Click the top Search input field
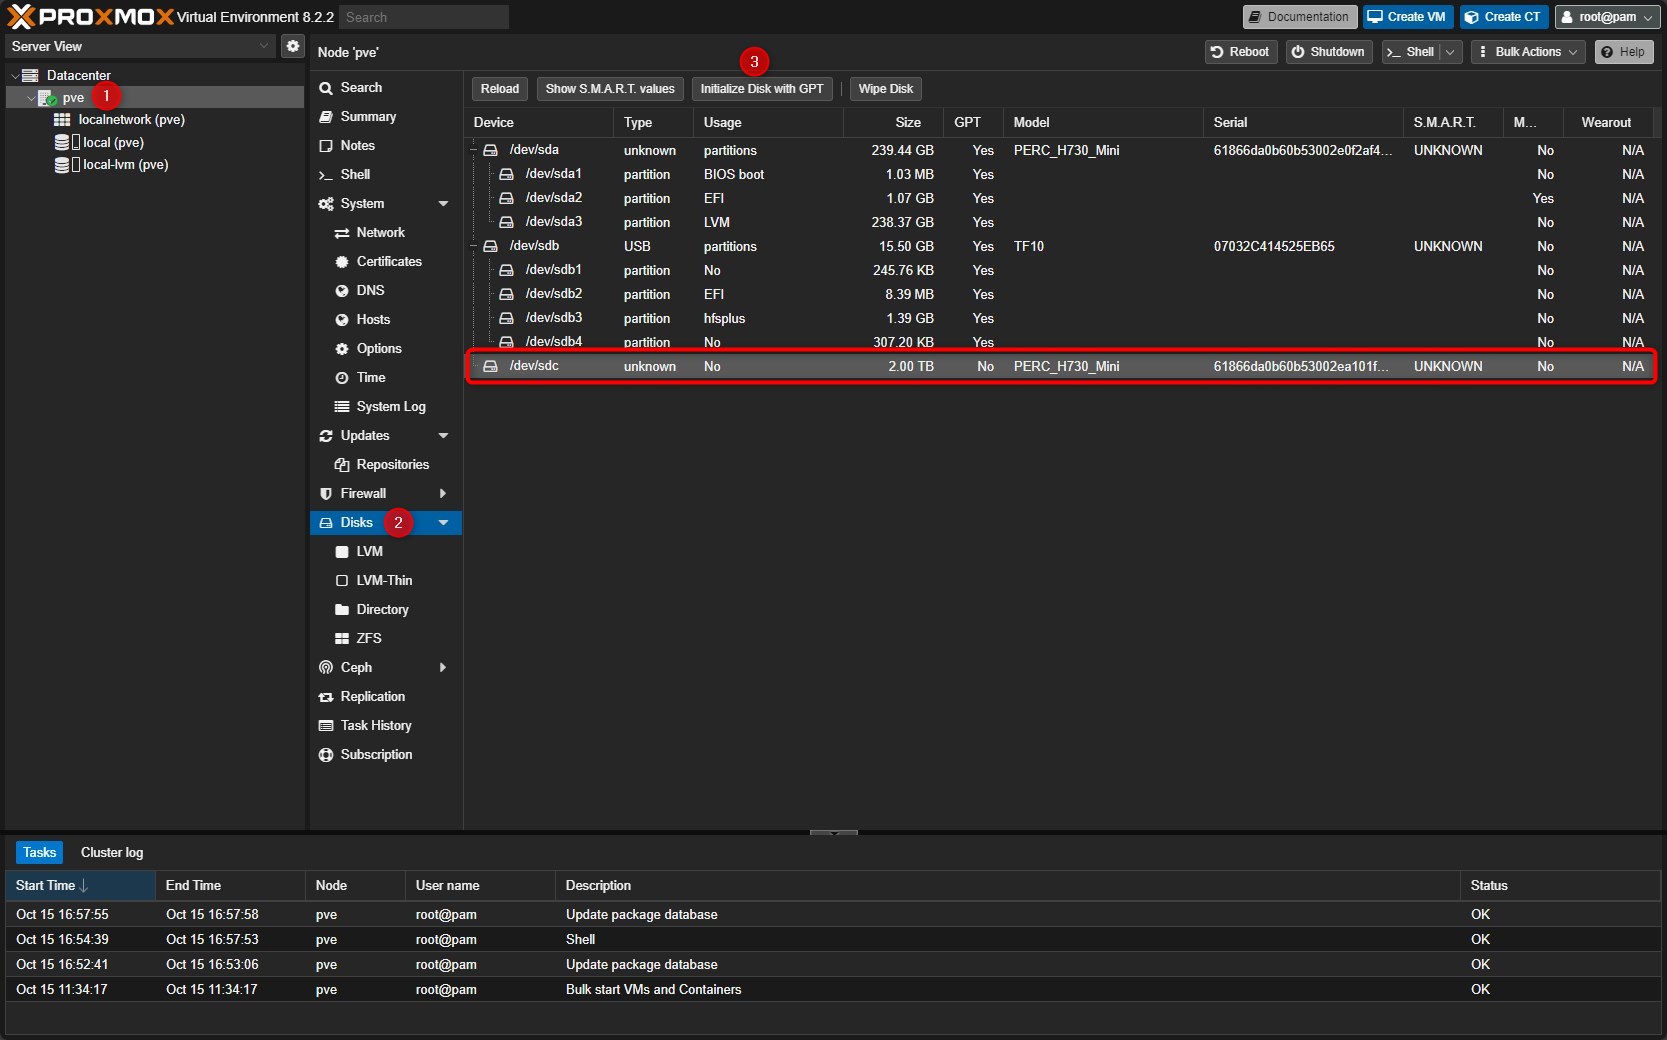1667x1040 pixels. pos(424,17)
